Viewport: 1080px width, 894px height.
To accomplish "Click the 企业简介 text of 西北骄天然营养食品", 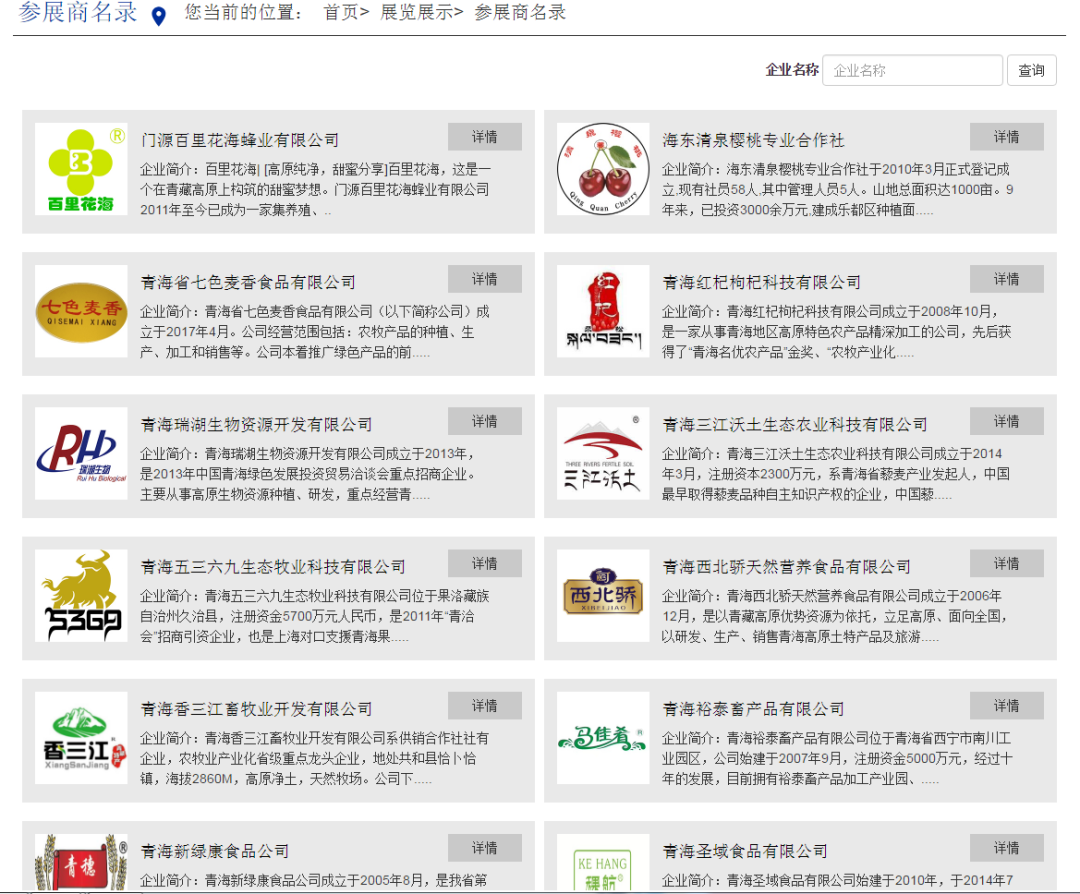I will 835,616.
